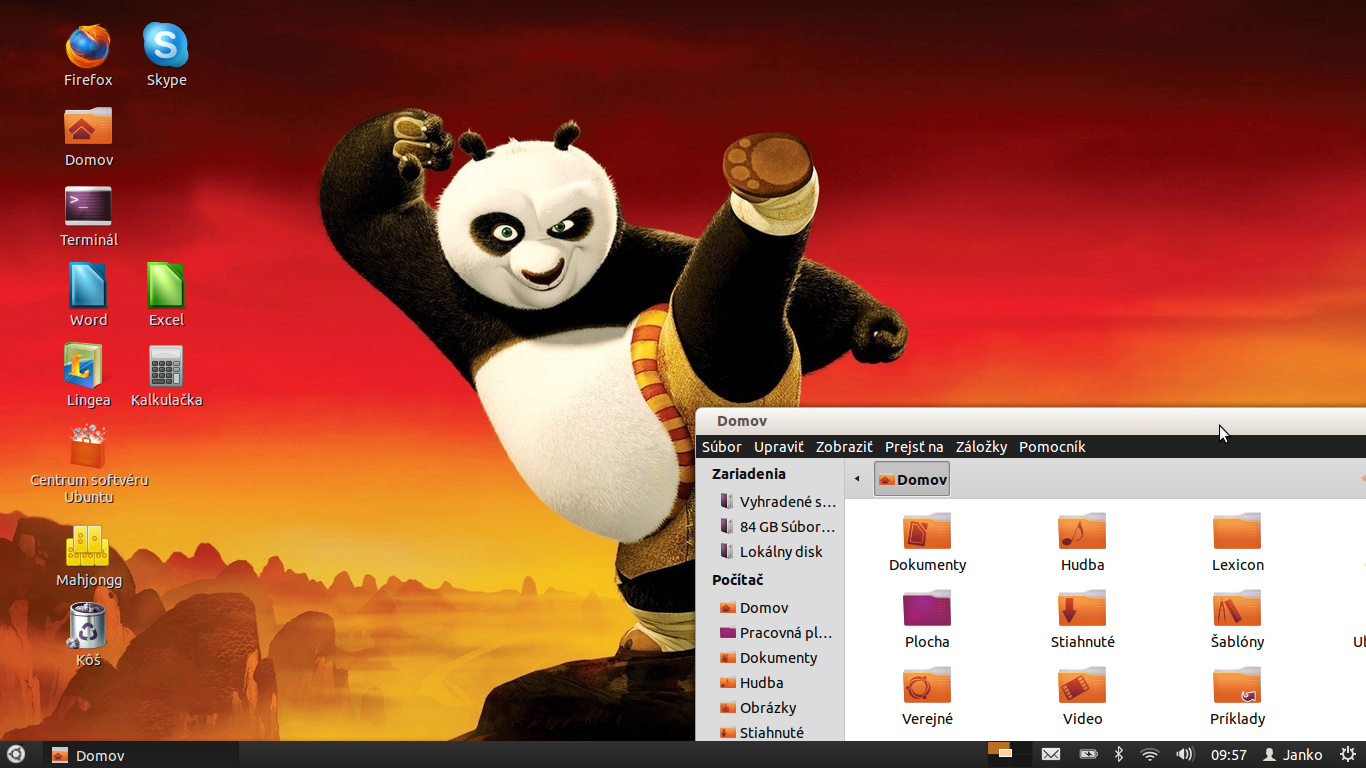Click the 09:57 clock
The width and height of the screenshot is (1366, 768).
click(1229, 755)
